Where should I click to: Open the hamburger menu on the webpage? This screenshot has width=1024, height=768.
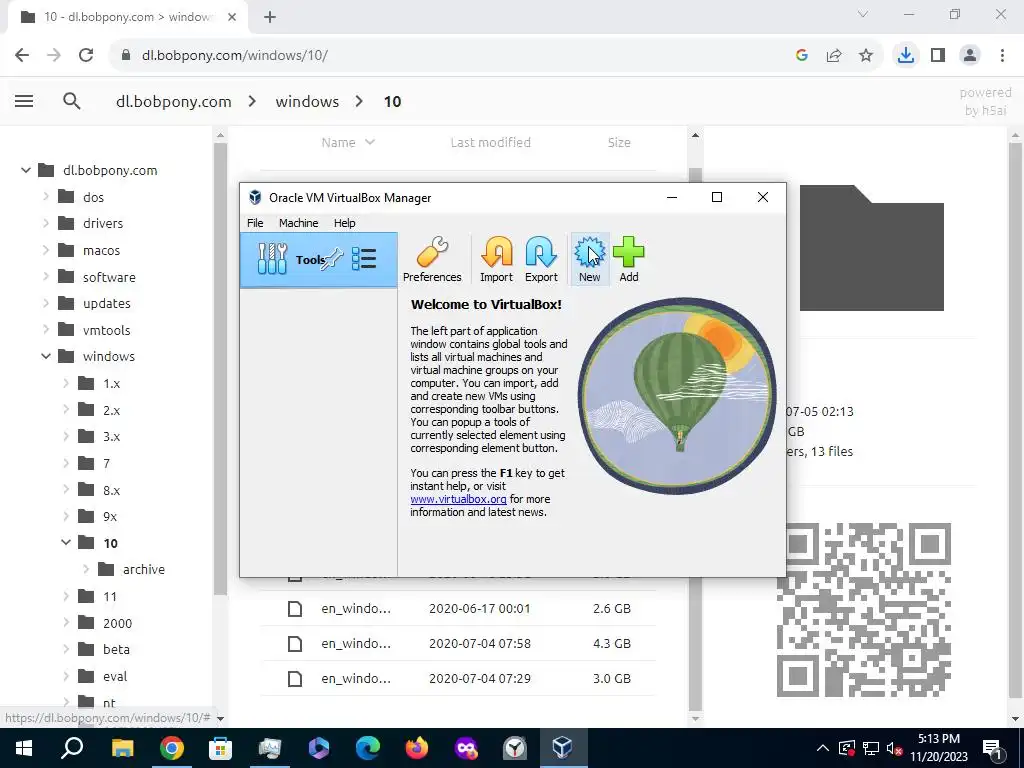pos(24,101)
